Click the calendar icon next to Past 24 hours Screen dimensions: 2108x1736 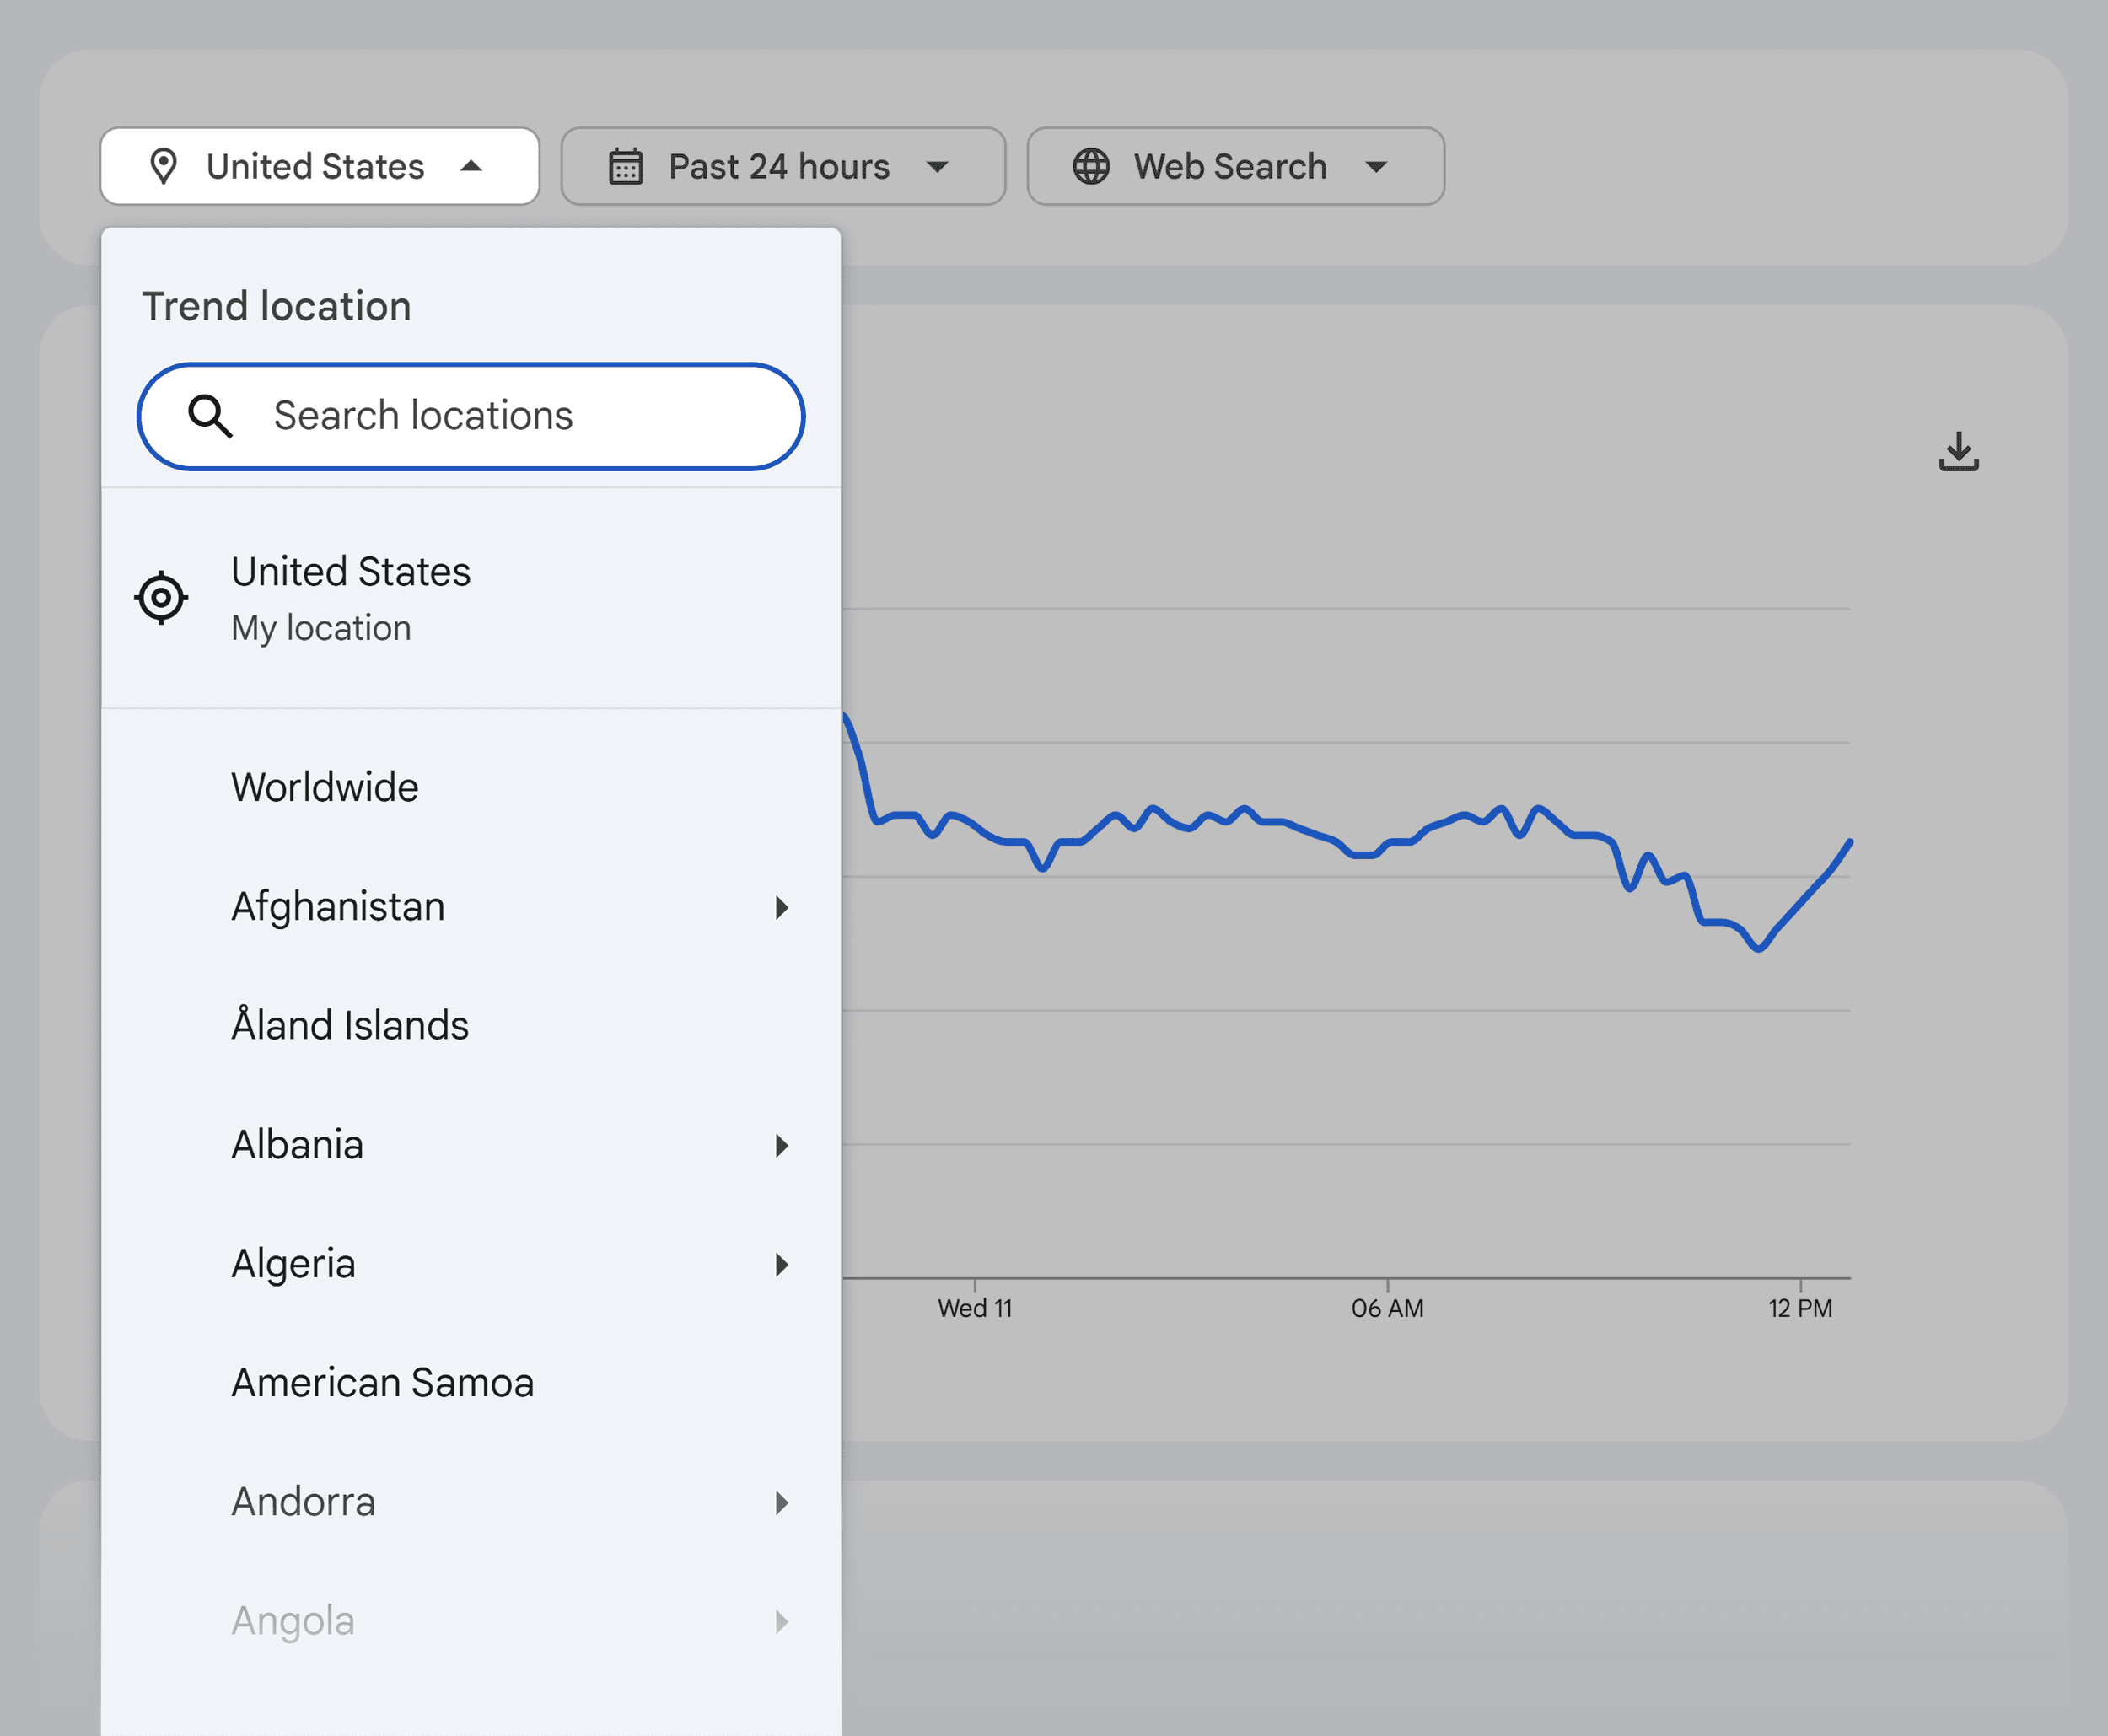[x=625, y=166]
